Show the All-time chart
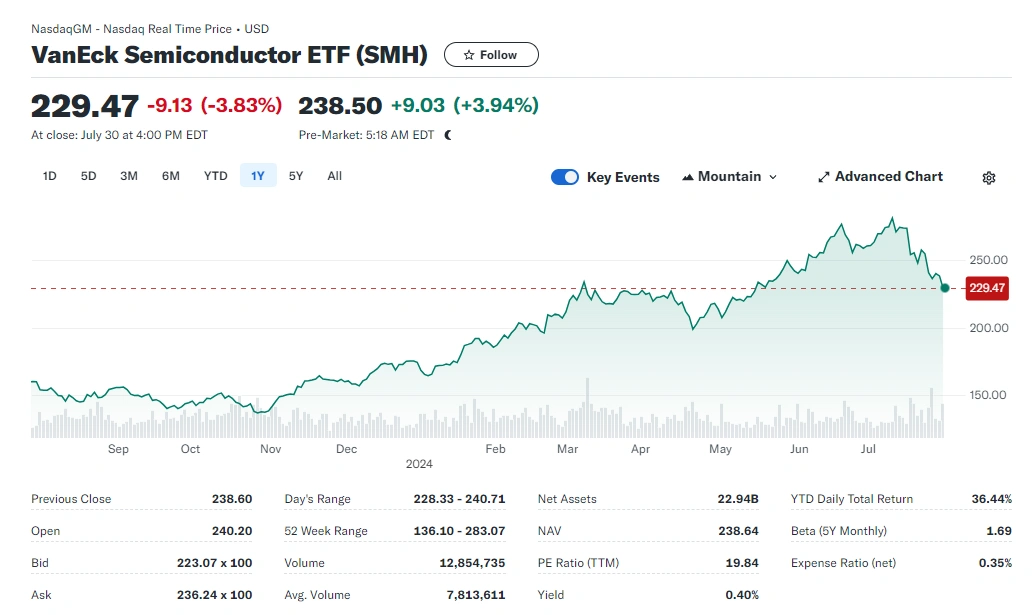Screen dimensions: 1032x615 (334, 175)
